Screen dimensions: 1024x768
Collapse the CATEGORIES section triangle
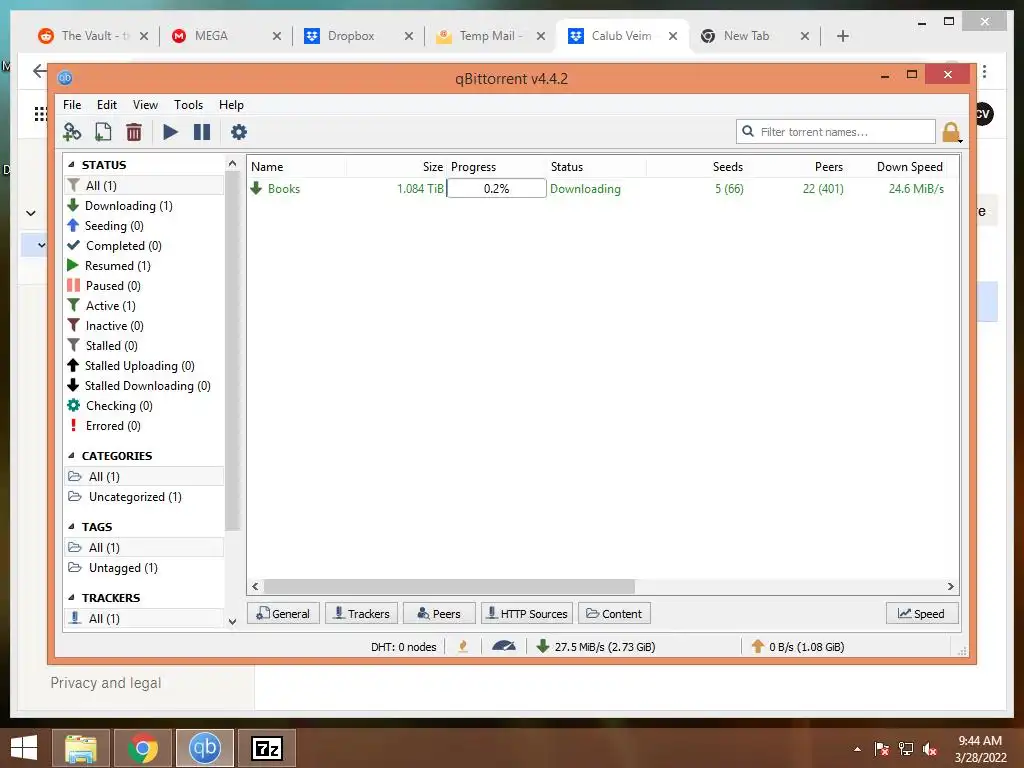tap(71, 456)
